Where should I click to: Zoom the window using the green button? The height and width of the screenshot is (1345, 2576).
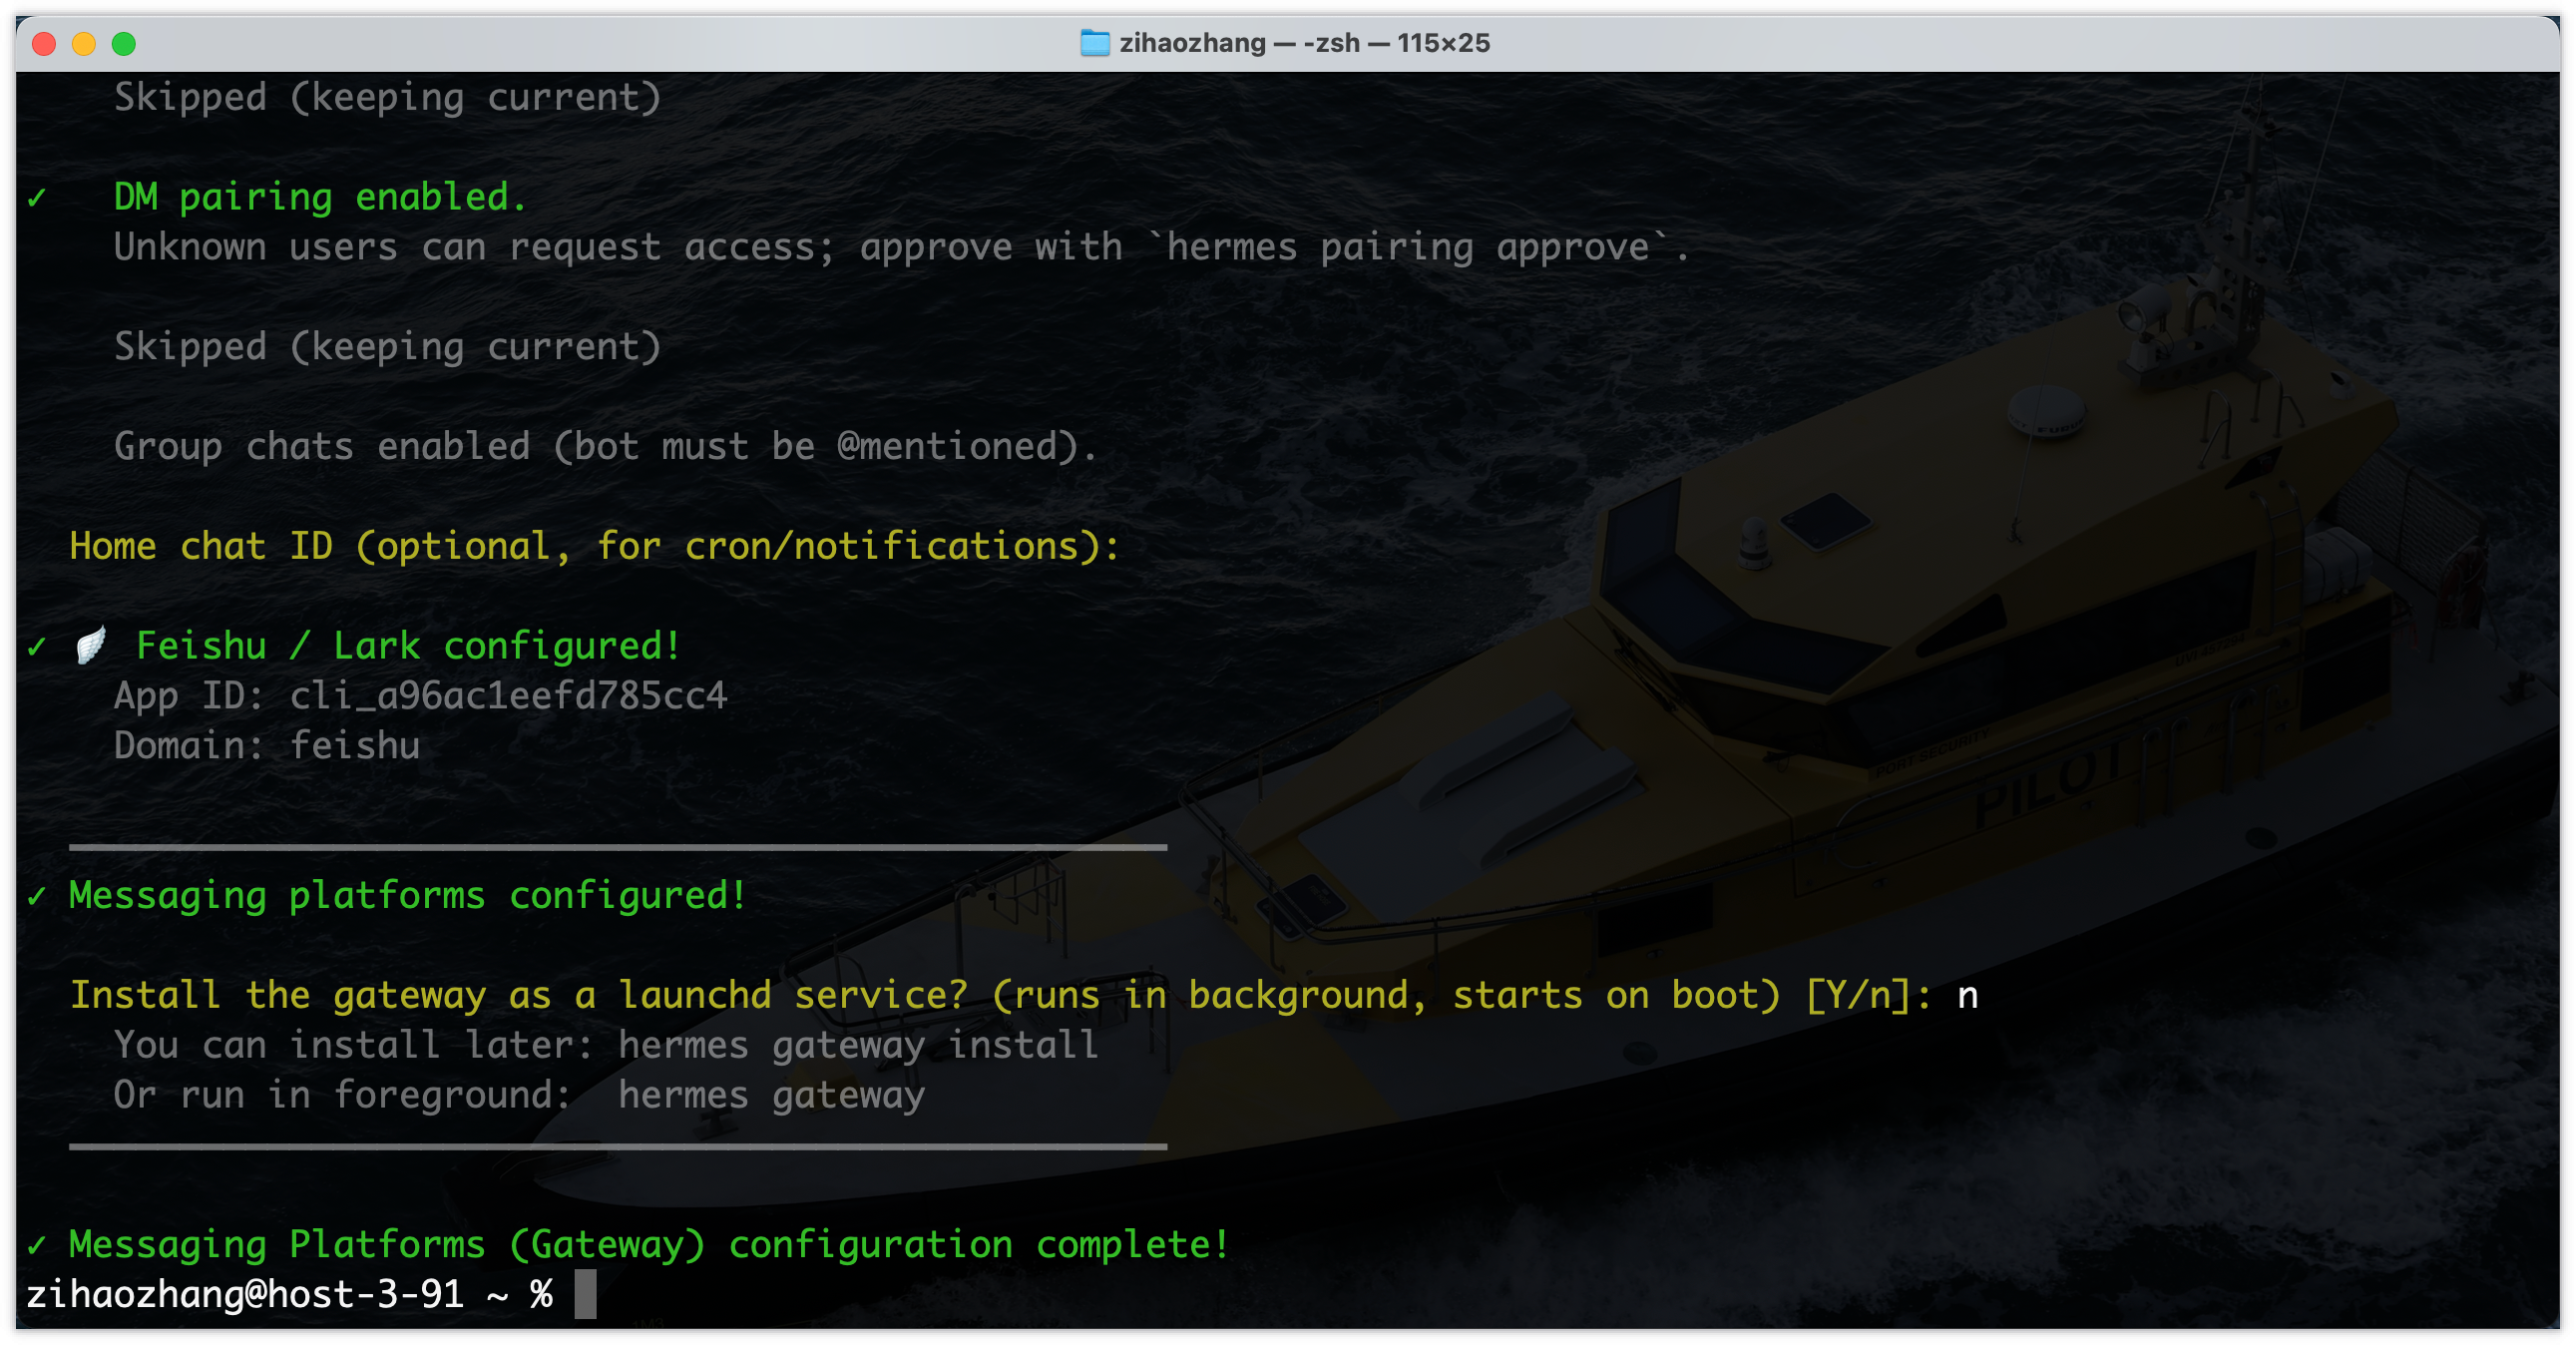tap(124, 43)
